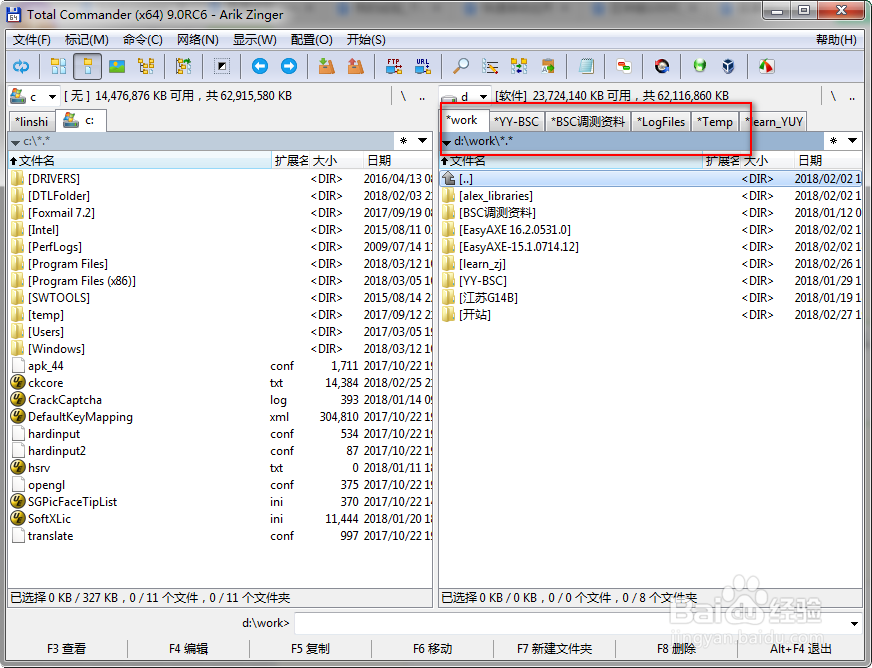
Task: Open the 命令(C) menu
Action: [142, 40]
